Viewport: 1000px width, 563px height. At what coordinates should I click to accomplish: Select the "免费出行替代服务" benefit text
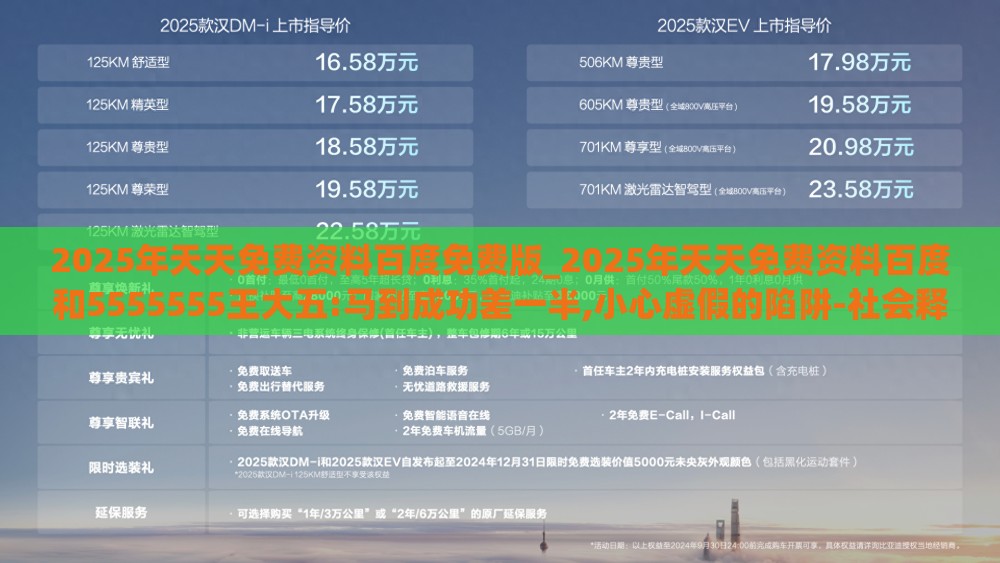(x=281, y=387)
